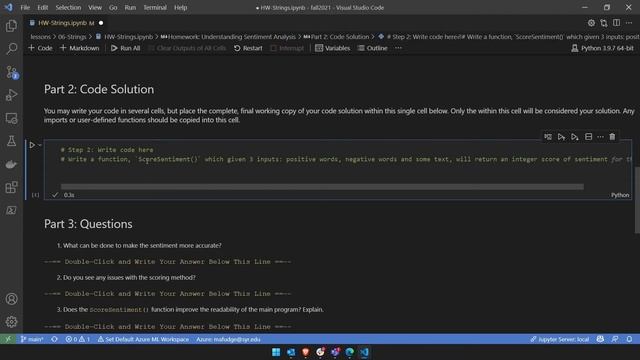Open the Edit menu
The height and width of the screenshot is (360, 640).
[x=42, y=7]
